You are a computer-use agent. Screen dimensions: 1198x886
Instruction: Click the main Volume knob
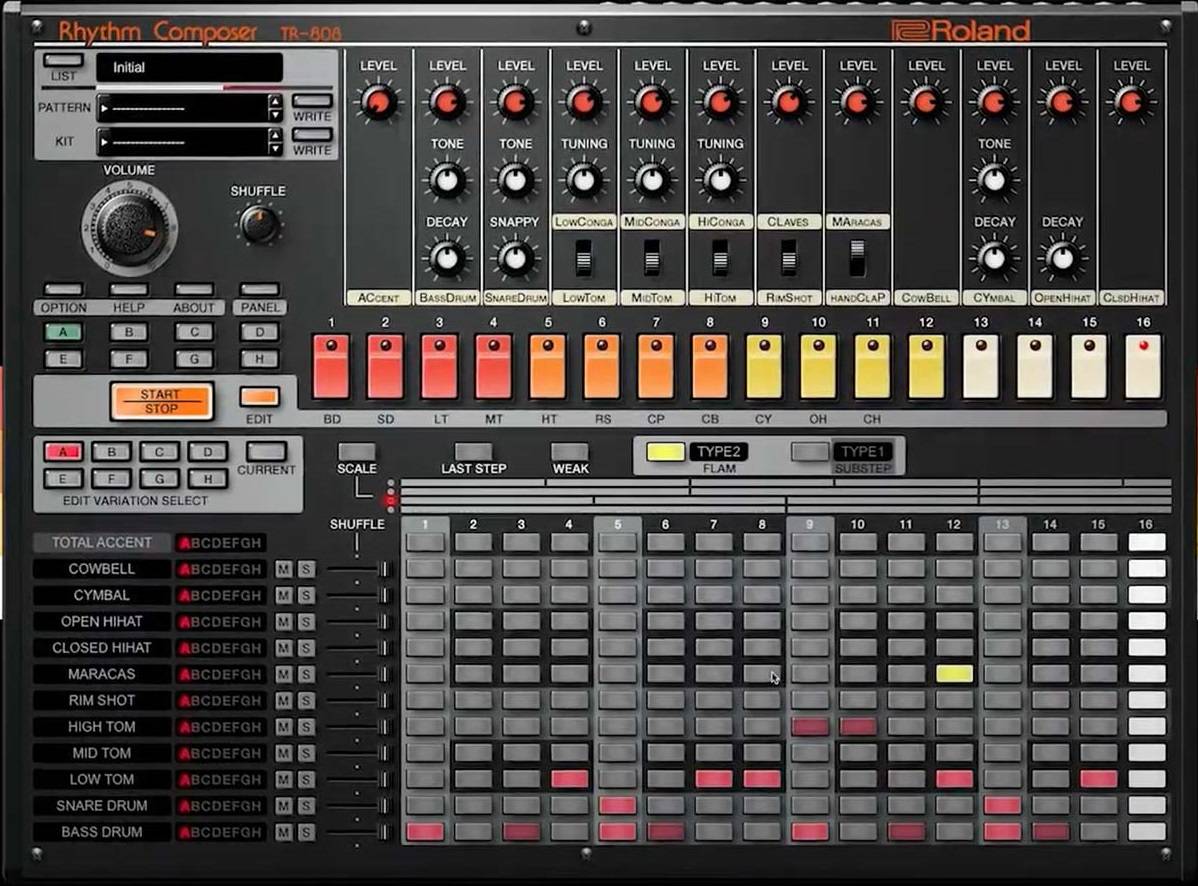point(129,229)
